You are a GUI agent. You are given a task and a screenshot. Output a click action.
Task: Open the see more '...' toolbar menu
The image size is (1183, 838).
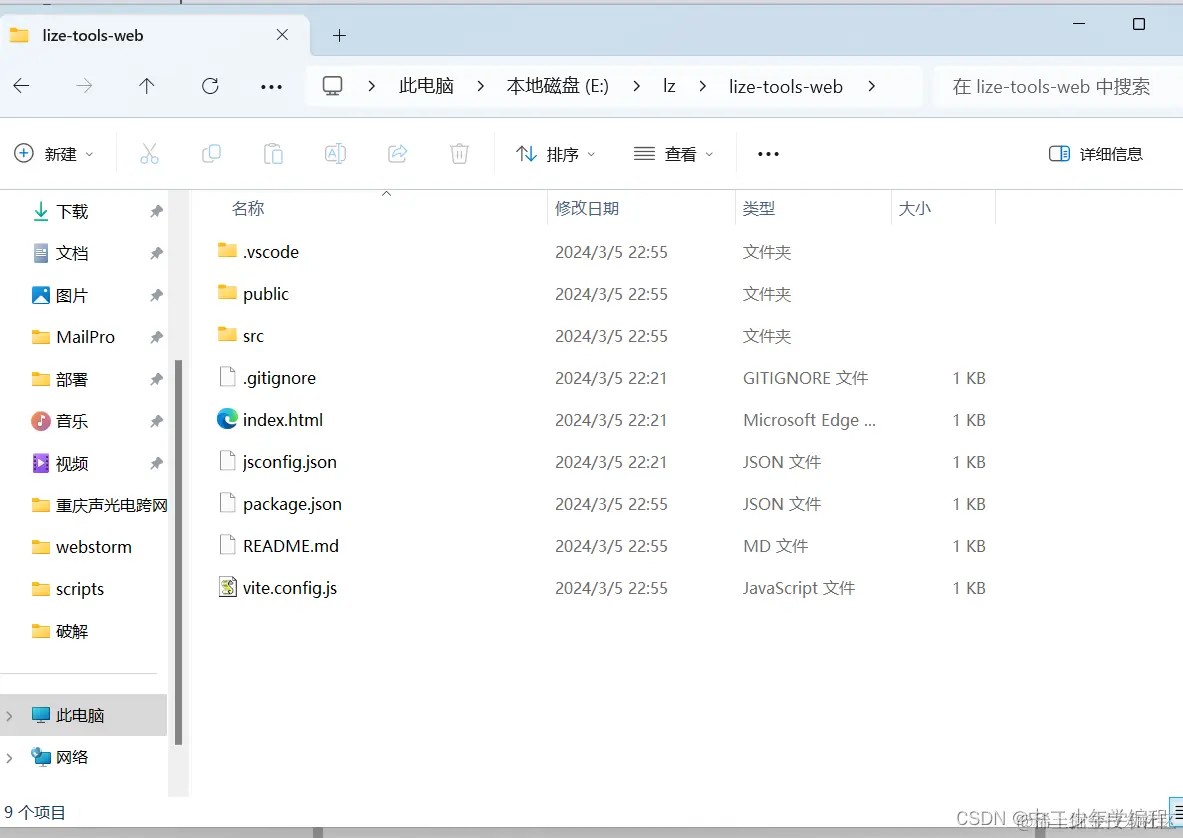click(767, 153)
